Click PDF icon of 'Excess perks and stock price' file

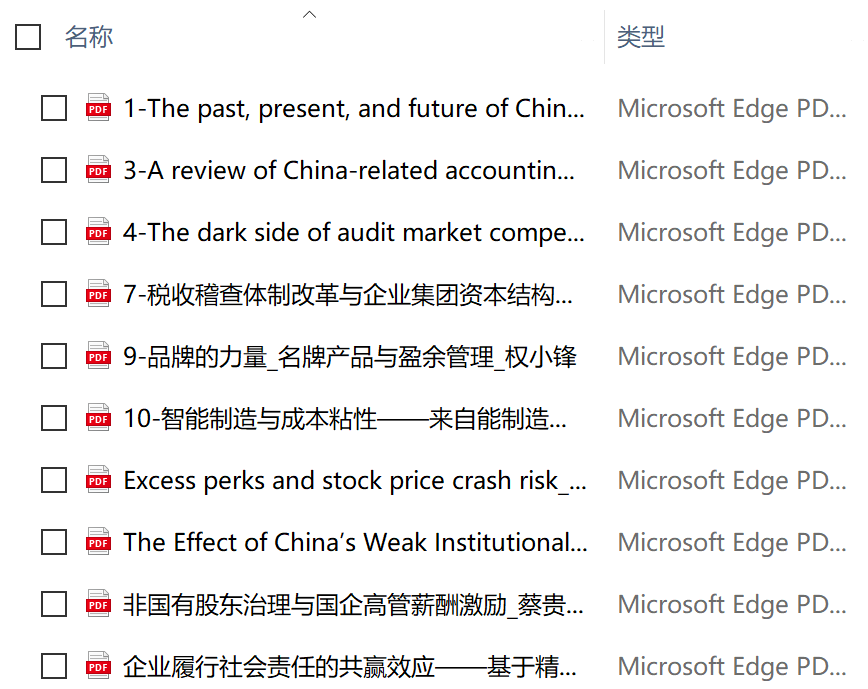[x=98, y=480]
